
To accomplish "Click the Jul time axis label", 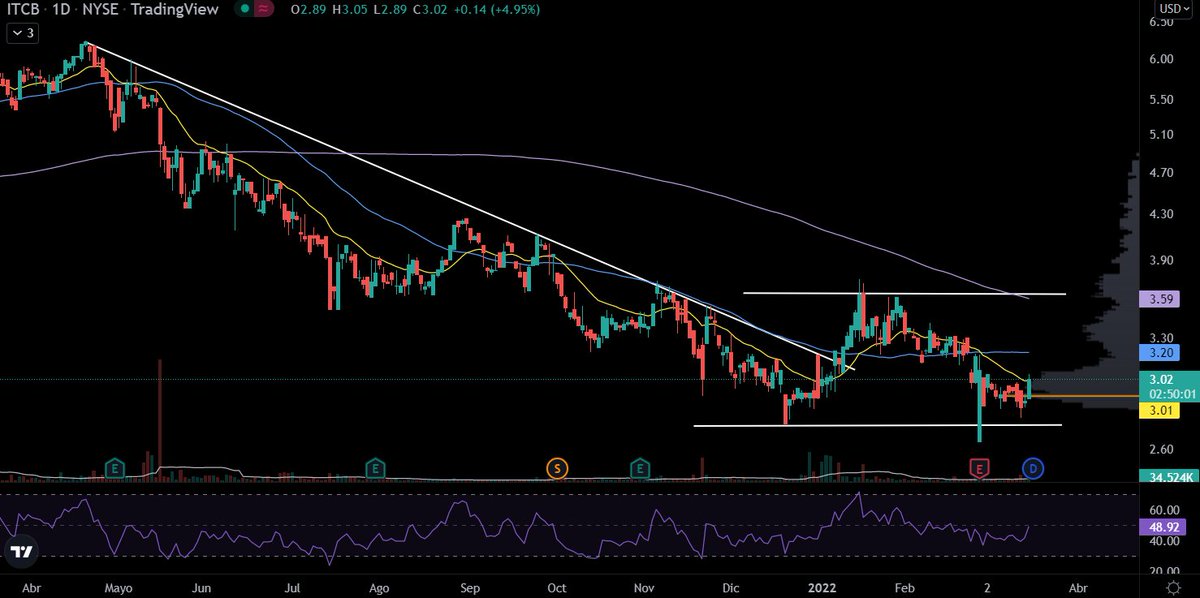I will 293,586.
